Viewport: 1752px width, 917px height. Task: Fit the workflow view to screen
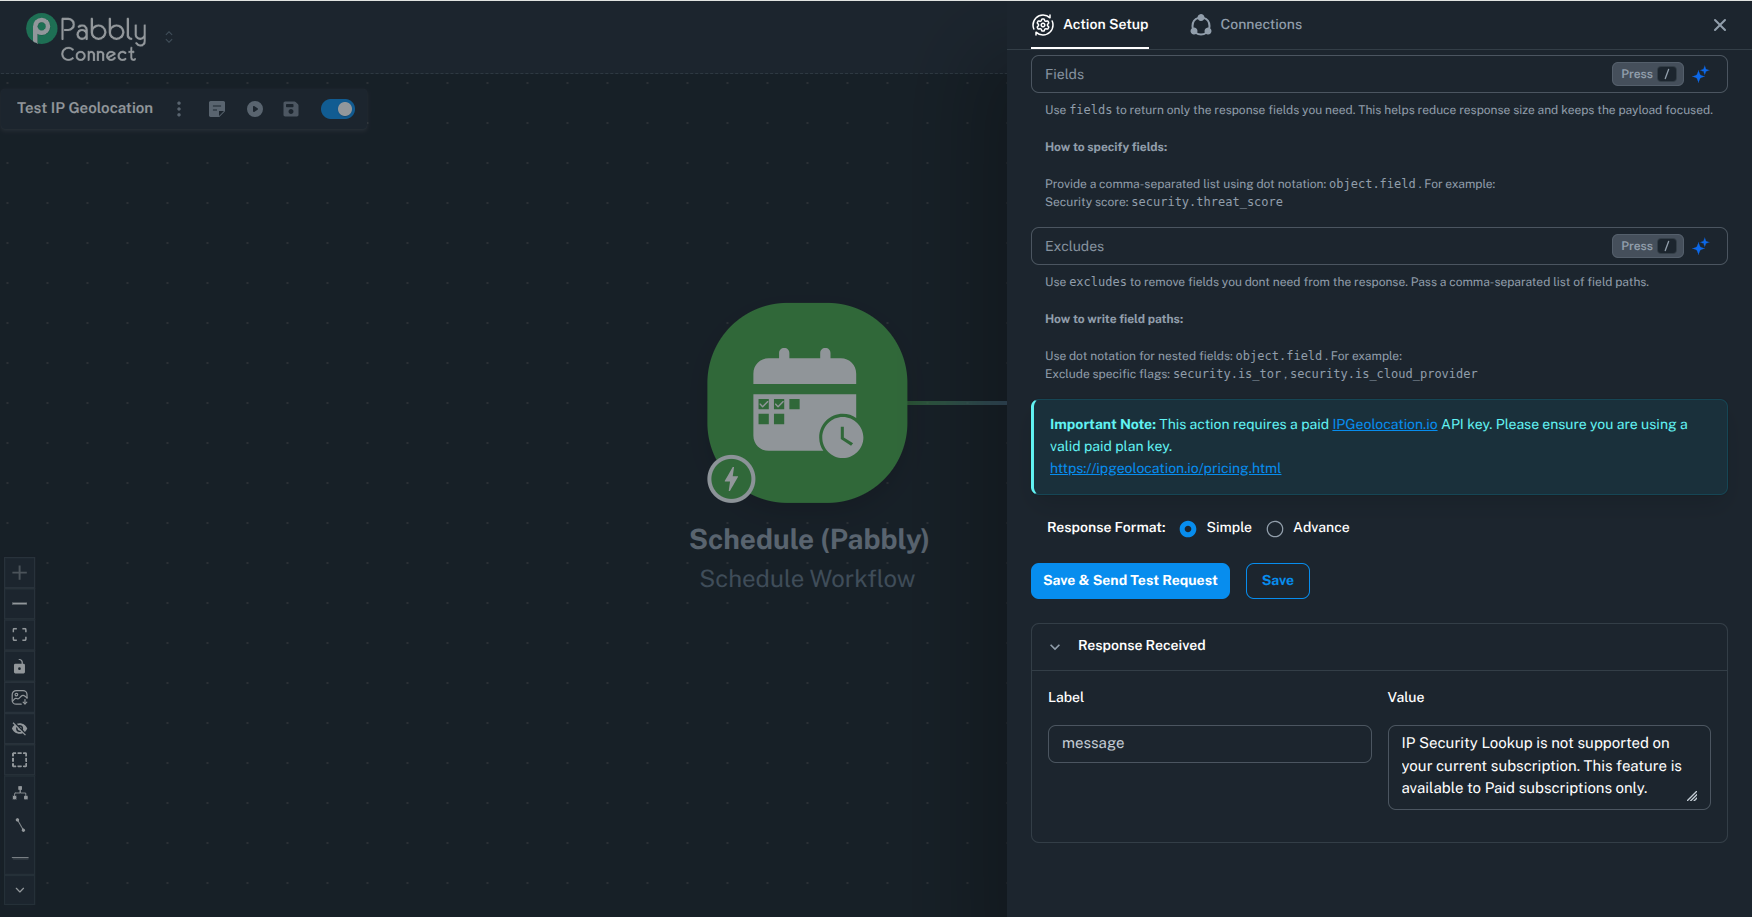[x=19, y=635]
